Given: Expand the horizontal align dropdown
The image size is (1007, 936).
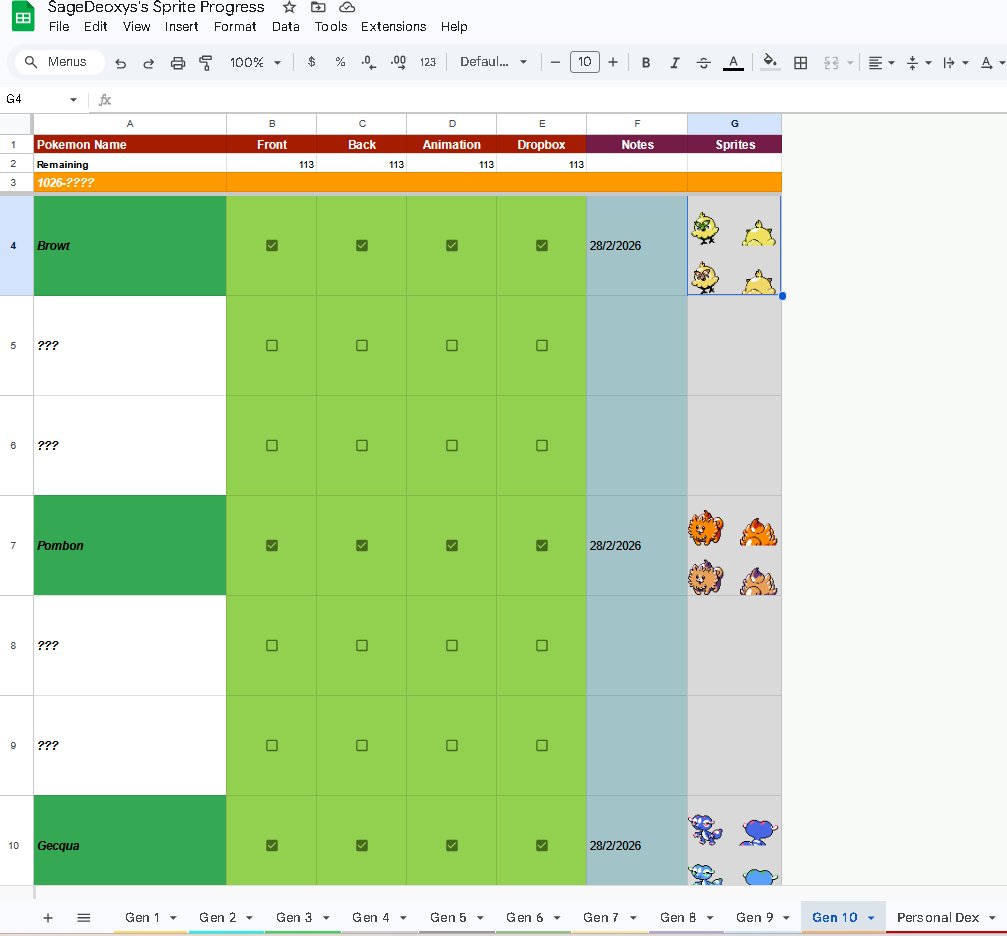Looking at the screenshot, I should pyautogui.click(x=891, y=63).
